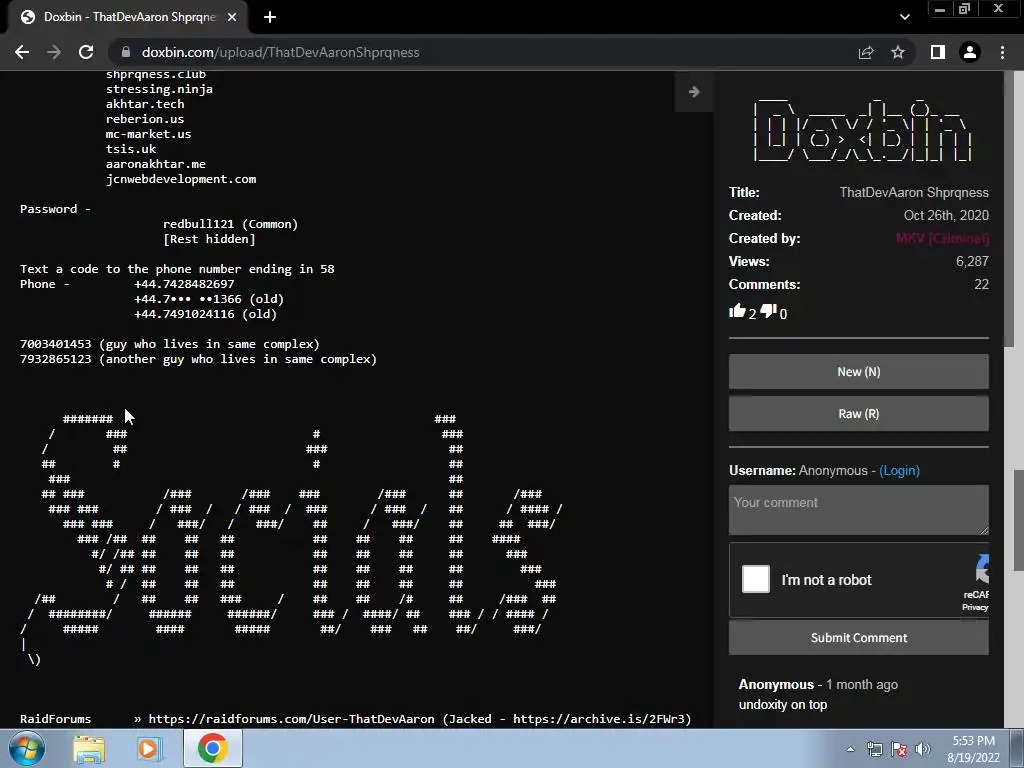This screenshot has width=1024, height=768.
Task: Click network tray icon
Action: click(x=874, y=749)
